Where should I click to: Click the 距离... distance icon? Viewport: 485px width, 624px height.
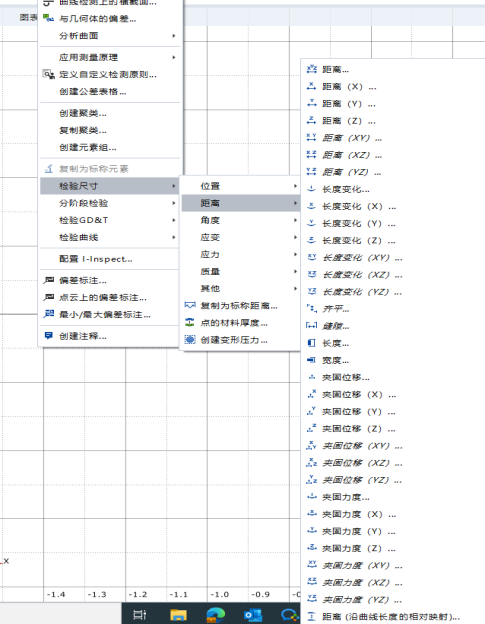pyautogui.click(x=312, y=69)
